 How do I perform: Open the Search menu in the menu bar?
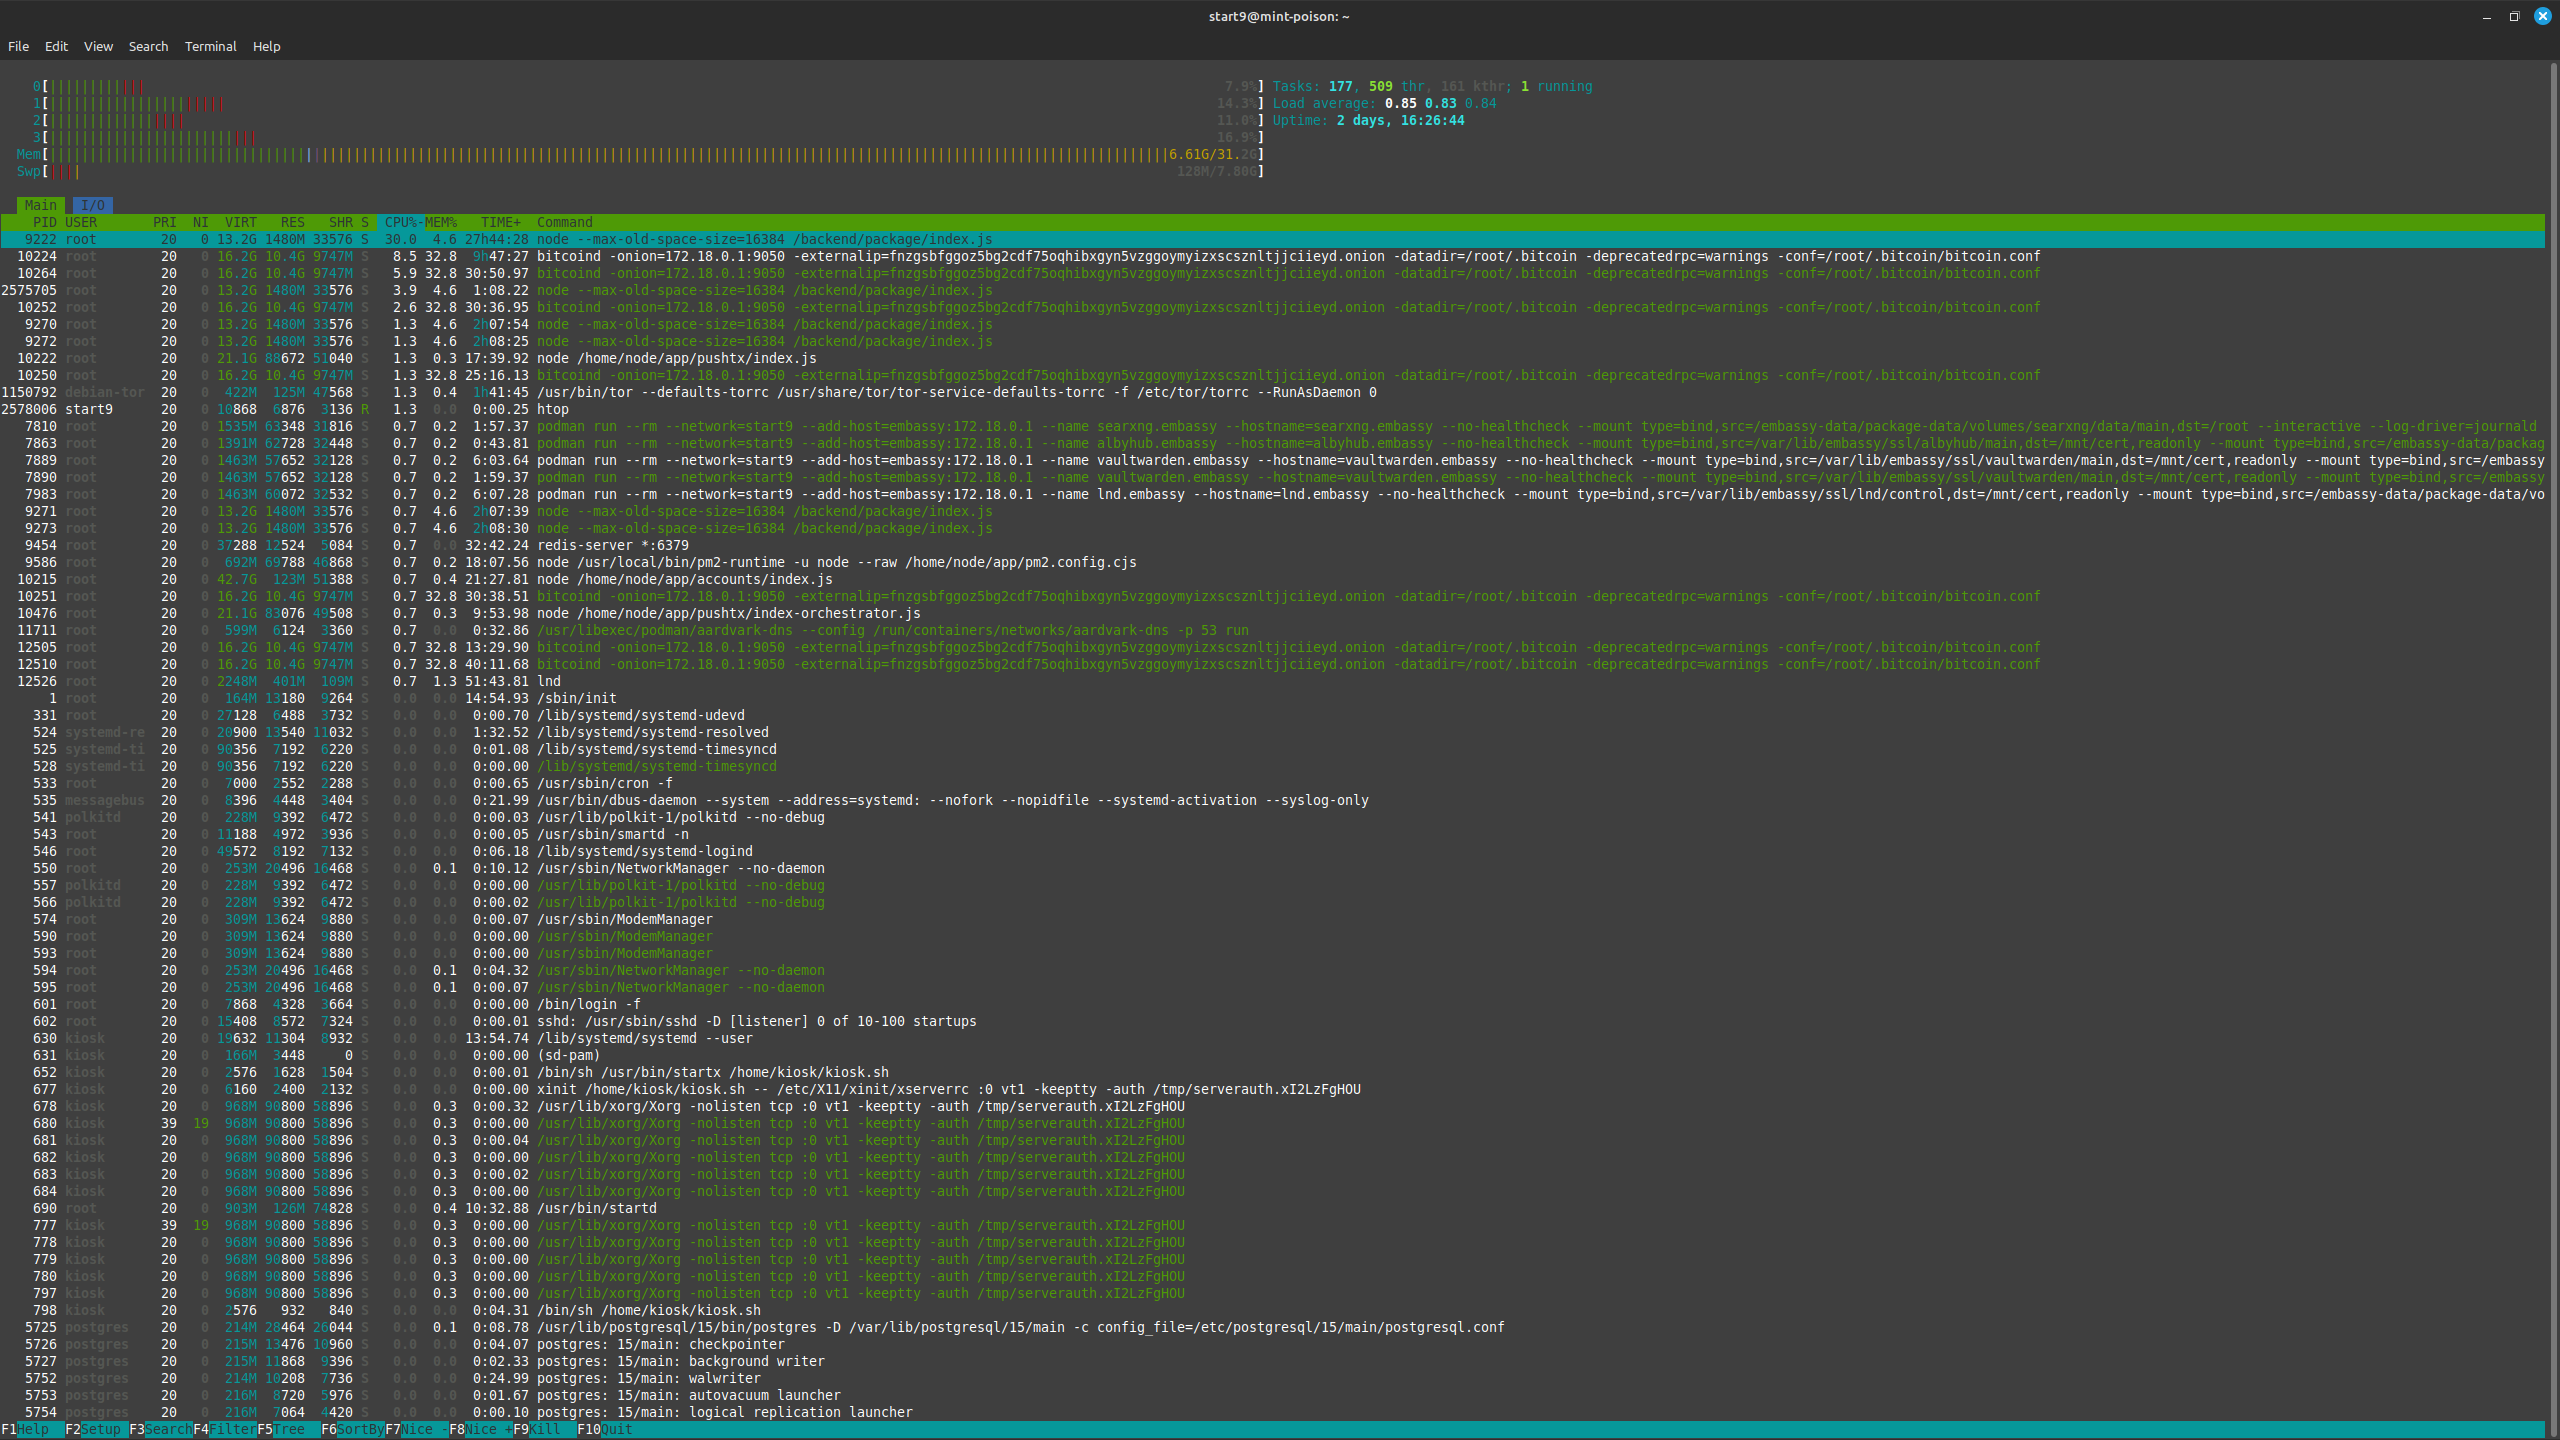pyautogui.click(x=148, y=46)
